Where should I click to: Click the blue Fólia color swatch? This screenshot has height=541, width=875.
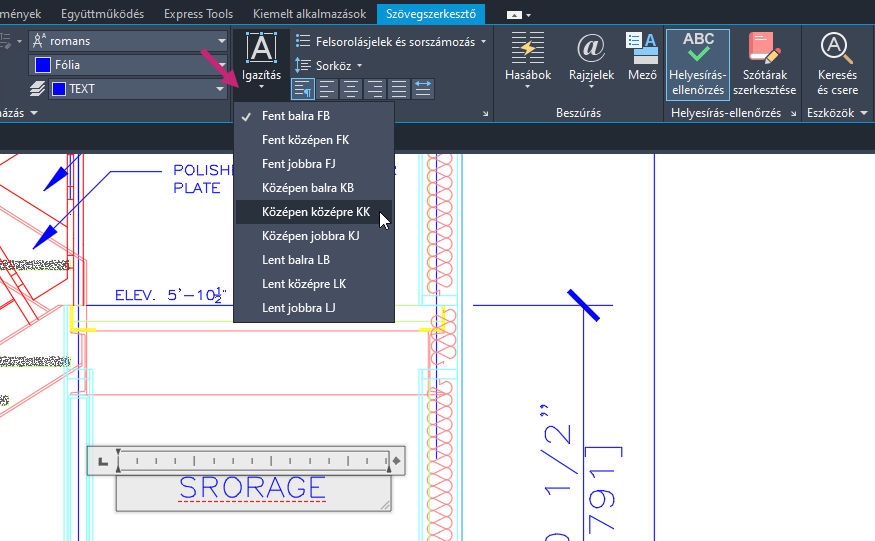pyautogui.click(x=42, y=65)
